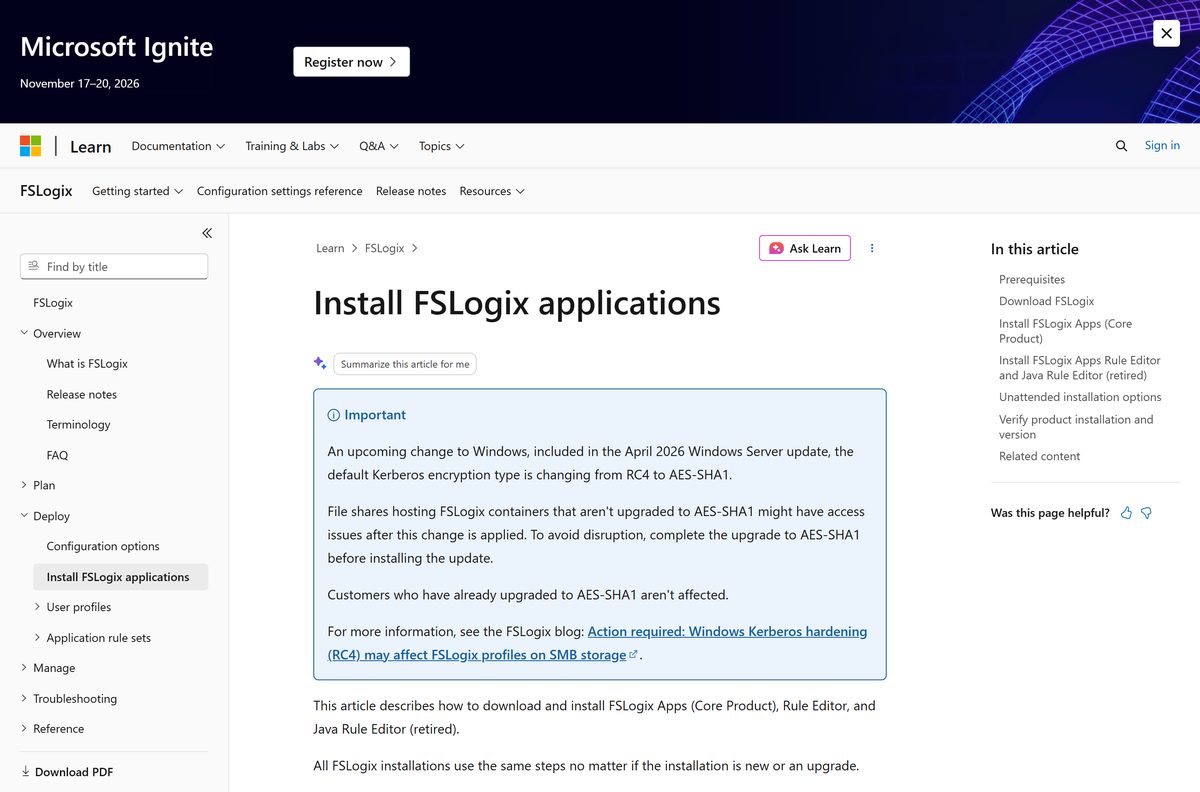1200x792 pixels.
Task: Expand the Manage tree section
Action: (24, 667)
